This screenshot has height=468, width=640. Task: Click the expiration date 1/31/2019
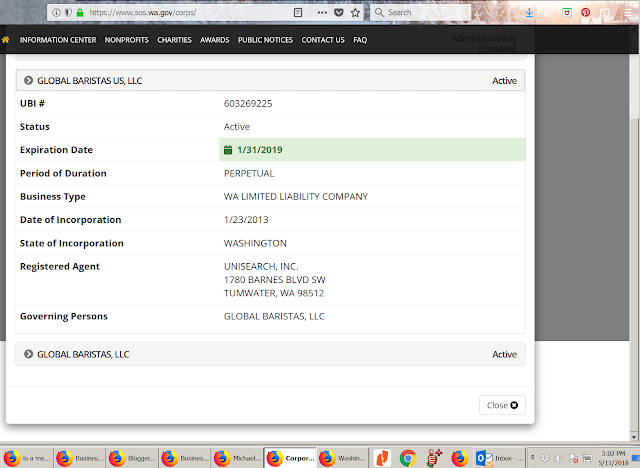[260, 150]
